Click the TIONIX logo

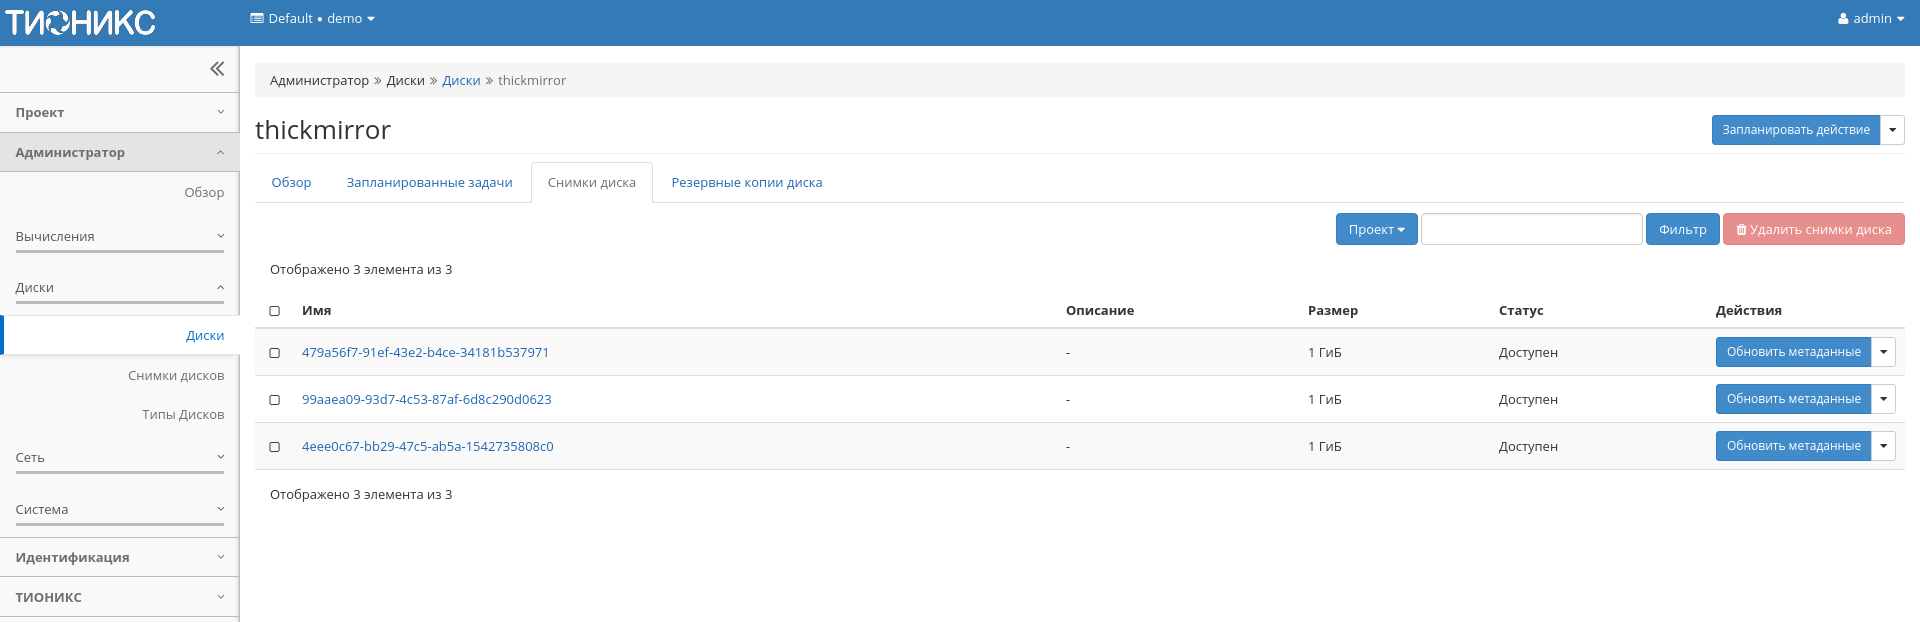coord(81,22)
